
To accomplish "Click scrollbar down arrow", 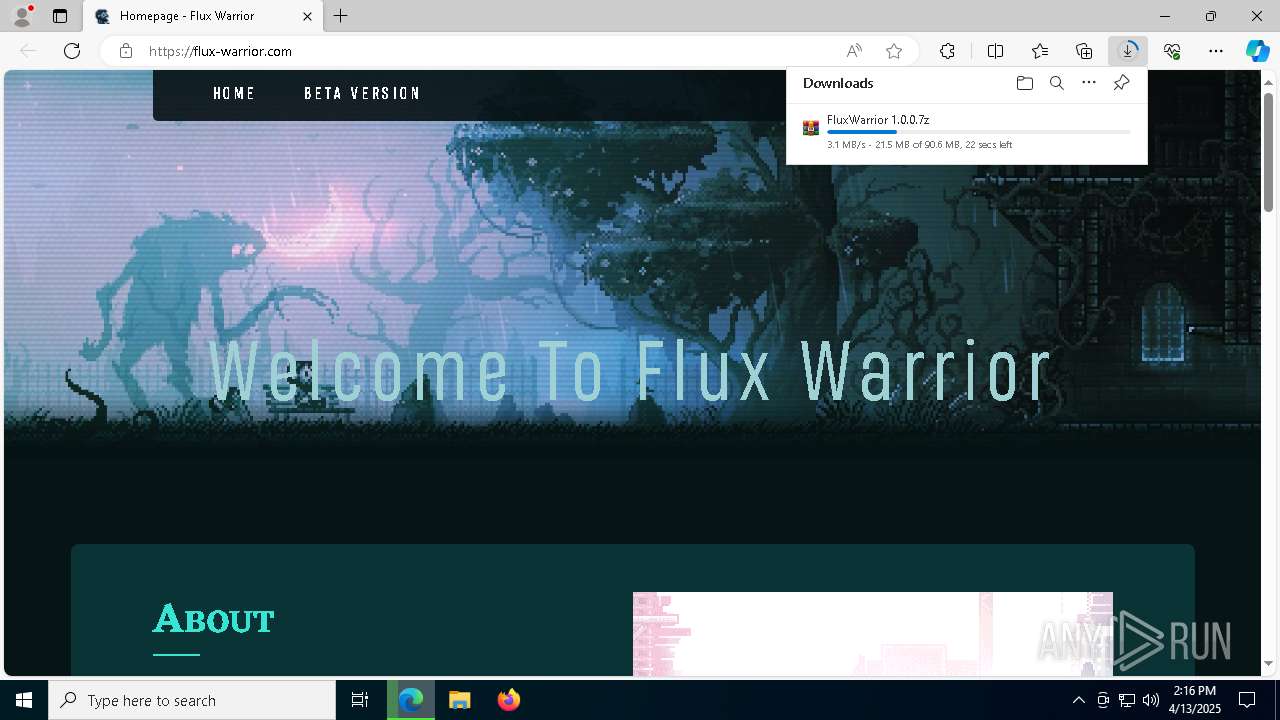I will coord(1269,663).
